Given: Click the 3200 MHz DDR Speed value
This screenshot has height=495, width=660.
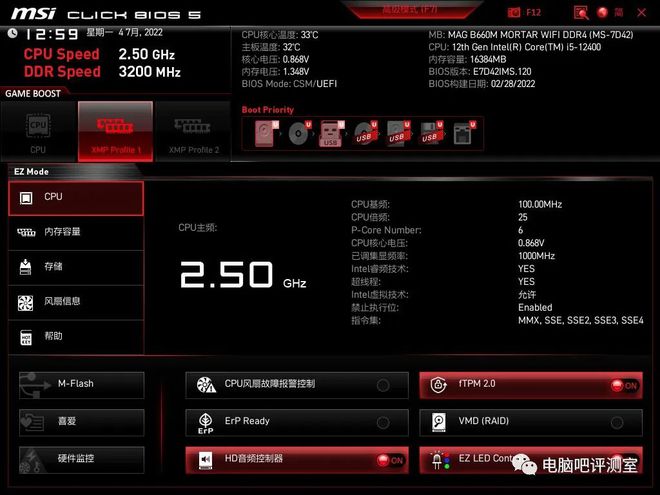Looking at the screenshot, I should pos(149,72).
